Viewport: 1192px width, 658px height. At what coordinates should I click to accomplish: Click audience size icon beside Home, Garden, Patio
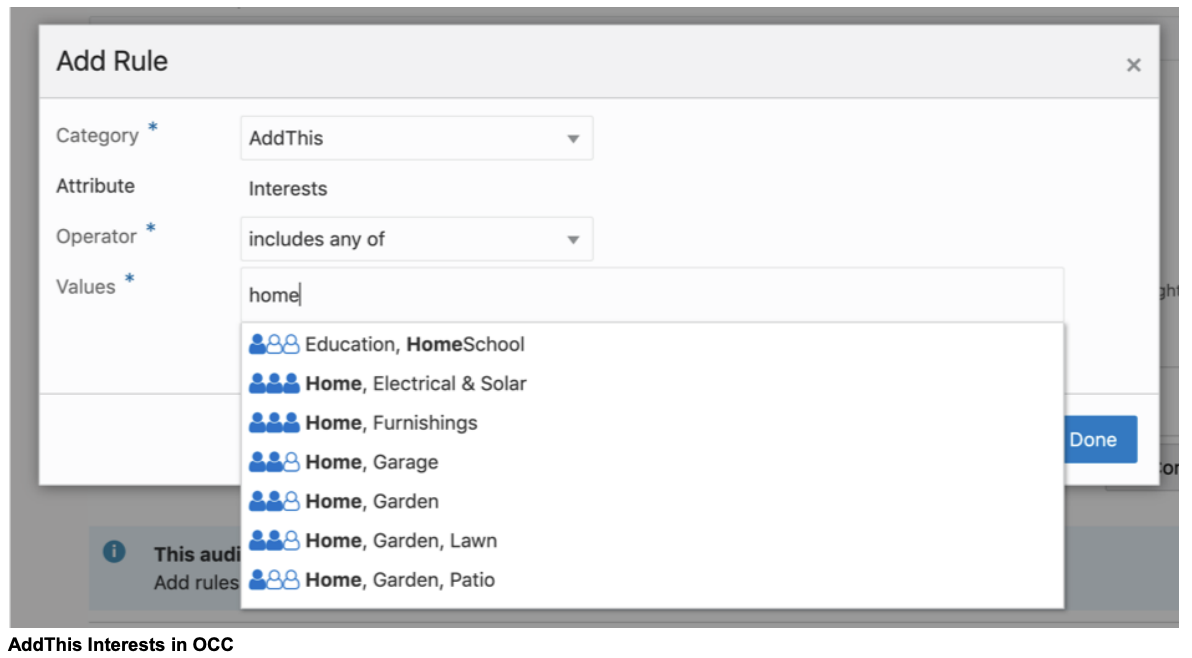274,580
